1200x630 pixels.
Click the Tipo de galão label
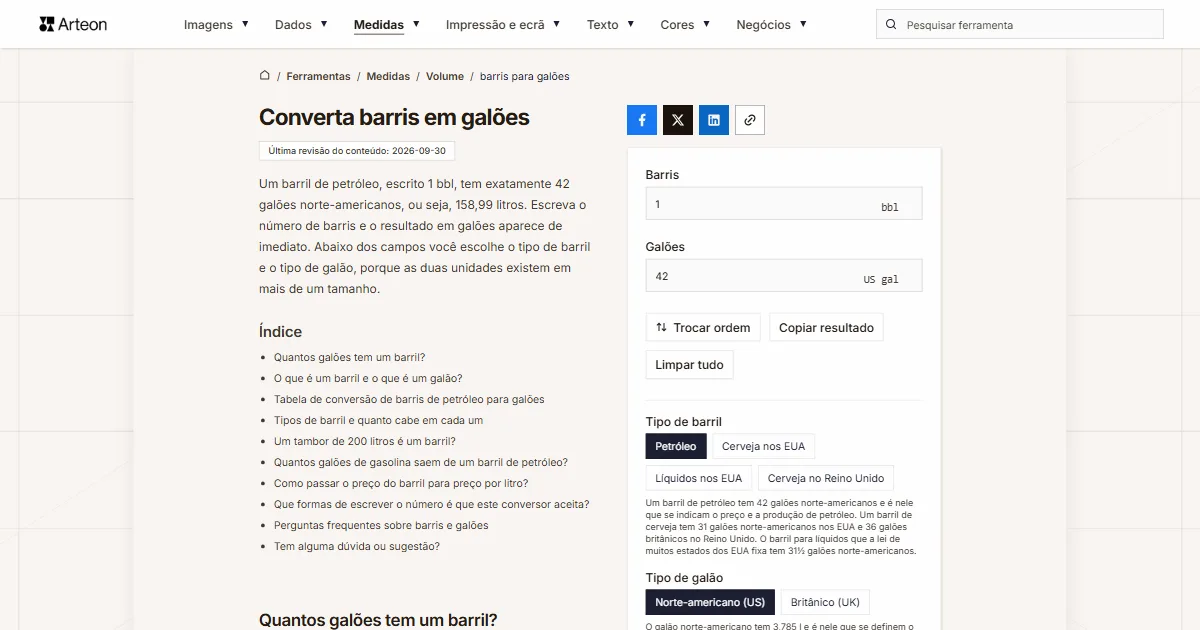[x=684, y=577]
